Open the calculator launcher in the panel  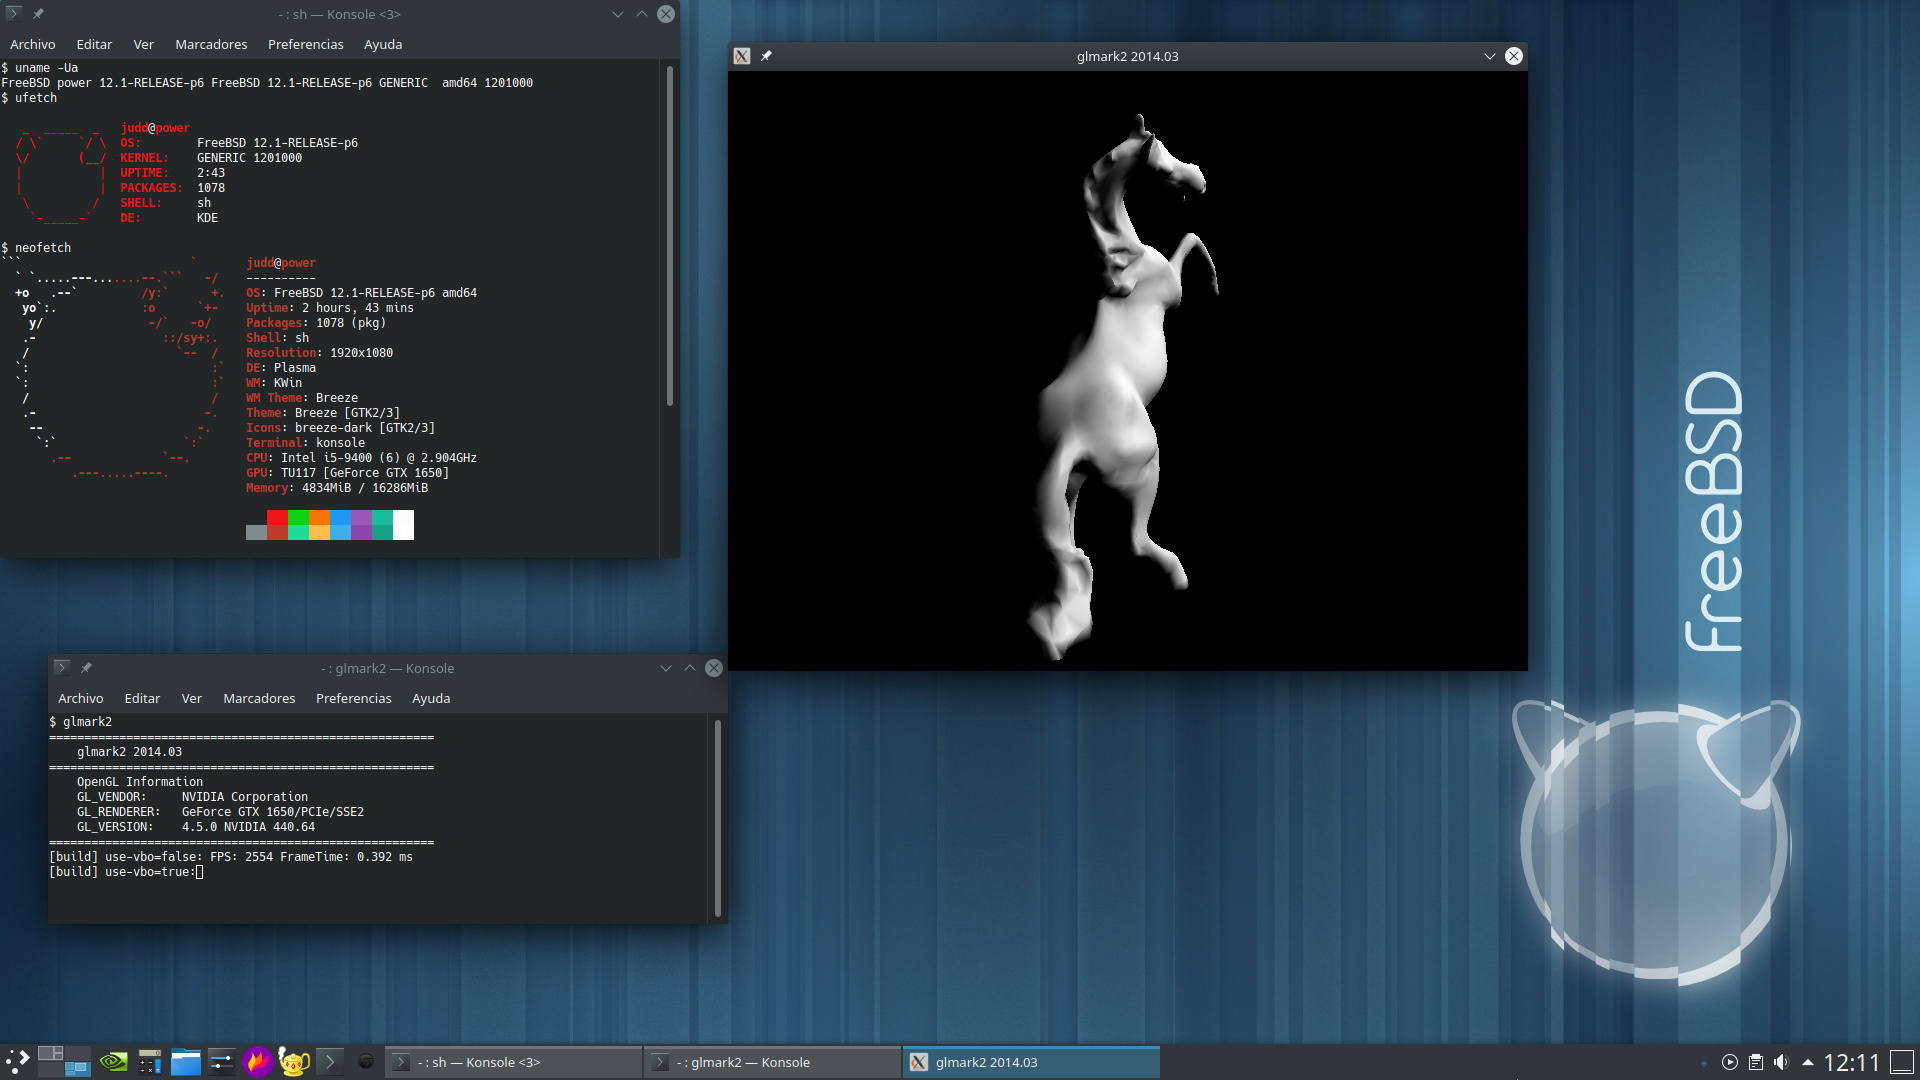click(x=150, y=1062)
